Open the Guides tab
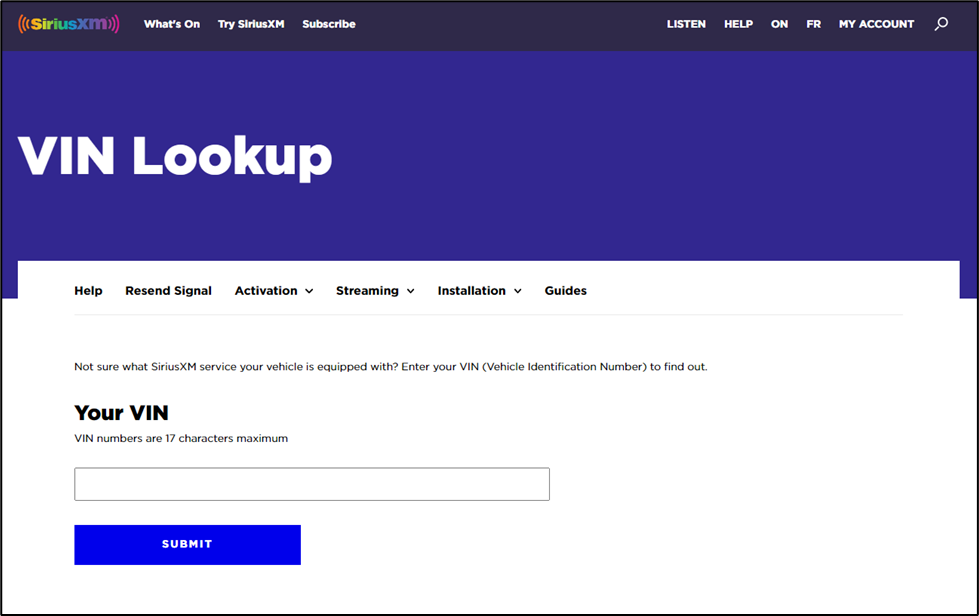Screen dimensions: 979x616 tap(566, 291)
